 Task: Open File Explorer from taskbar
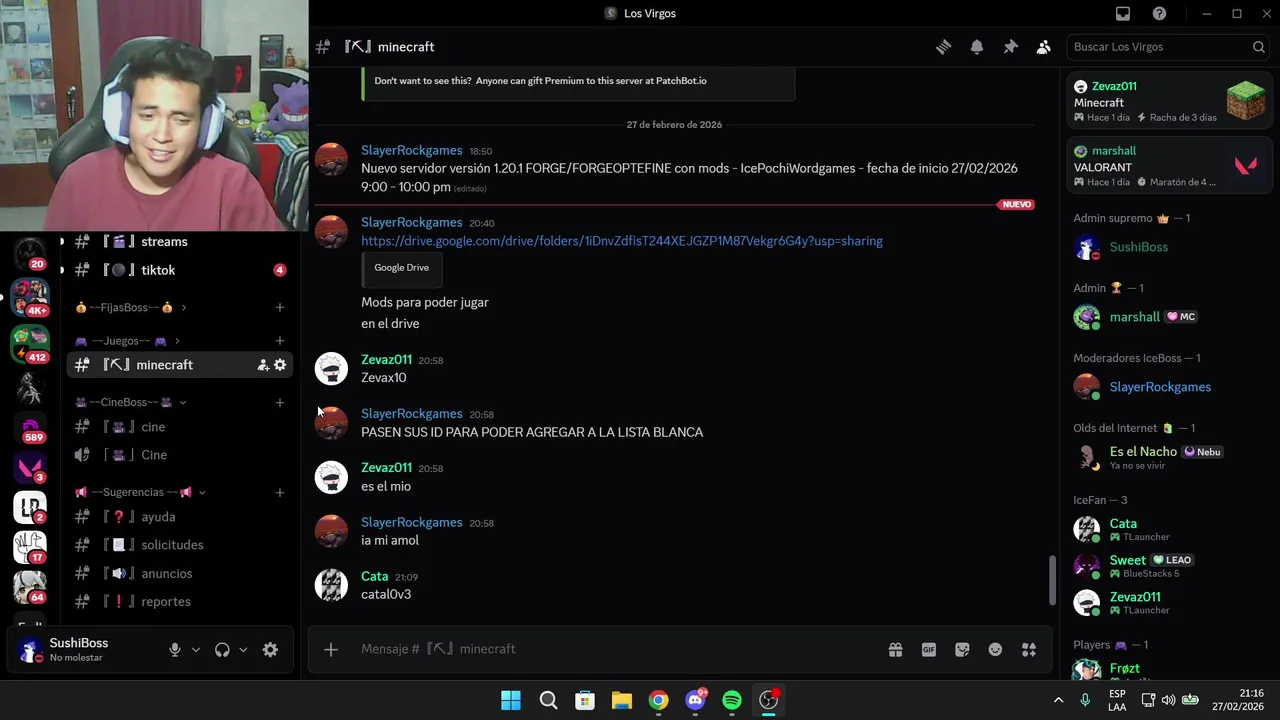[621, 700]
